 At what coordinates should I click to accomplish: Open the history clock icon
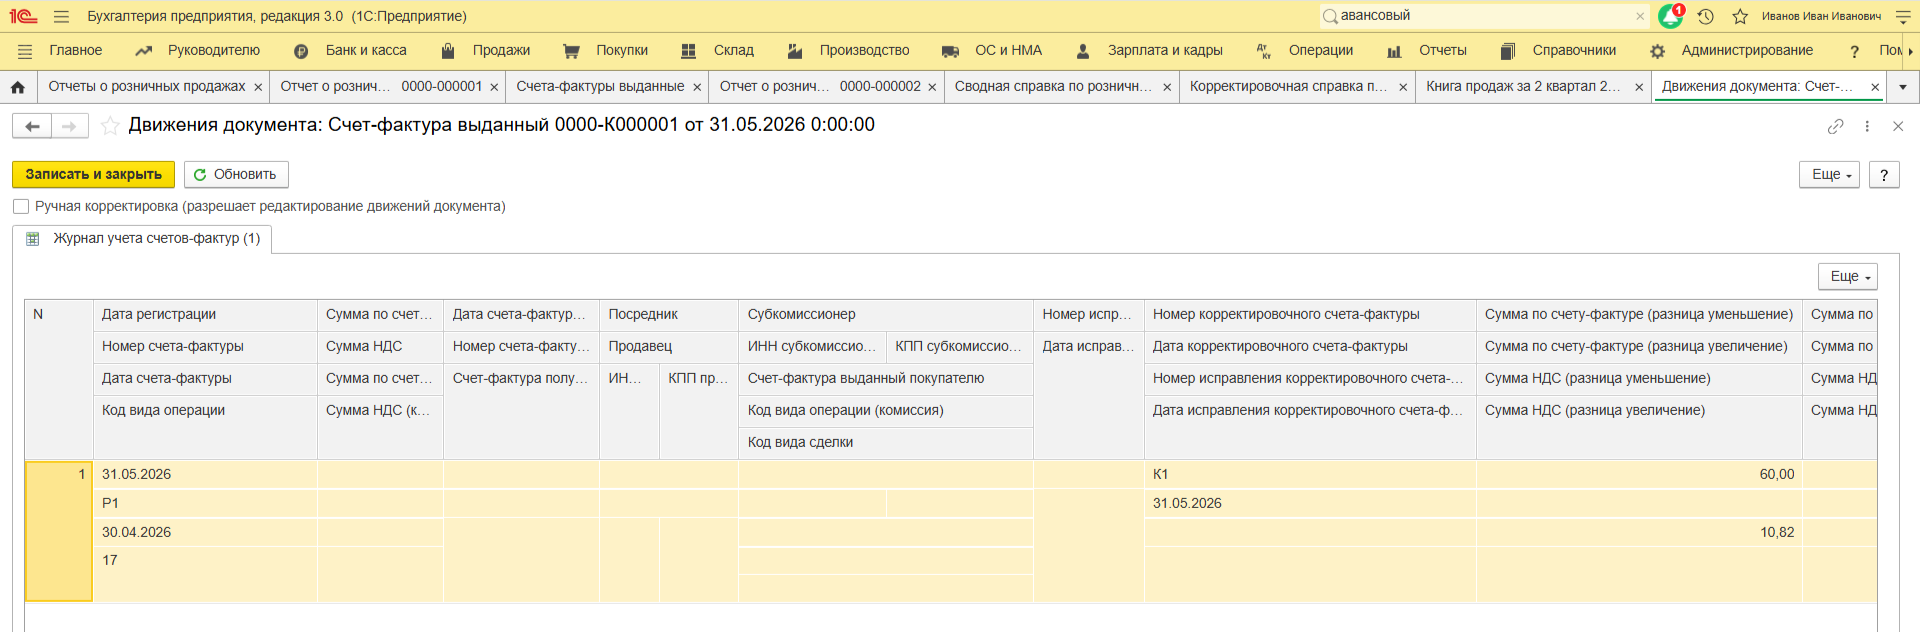coord(1706,16)
